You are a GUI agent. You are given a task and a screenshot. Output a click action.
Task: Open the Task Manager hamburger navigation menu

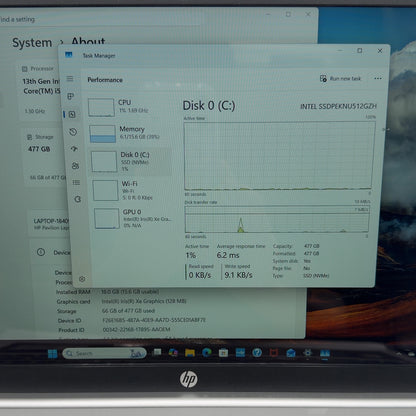click(70, 79)
